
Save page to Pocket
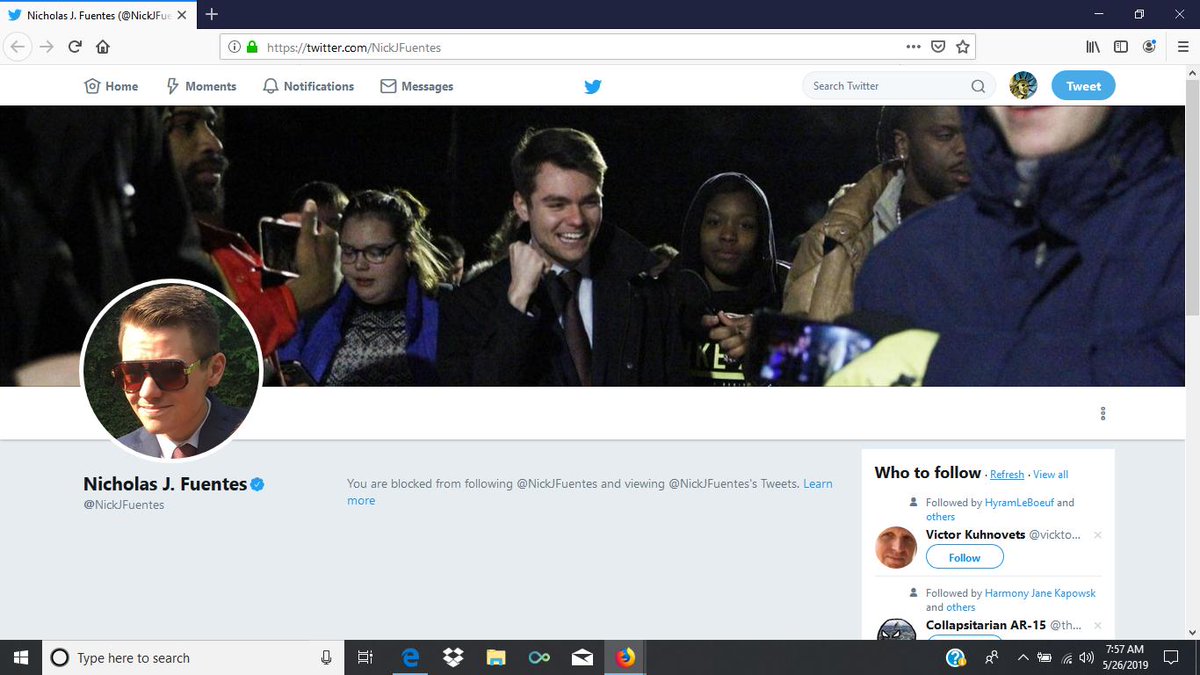(939, 47)
